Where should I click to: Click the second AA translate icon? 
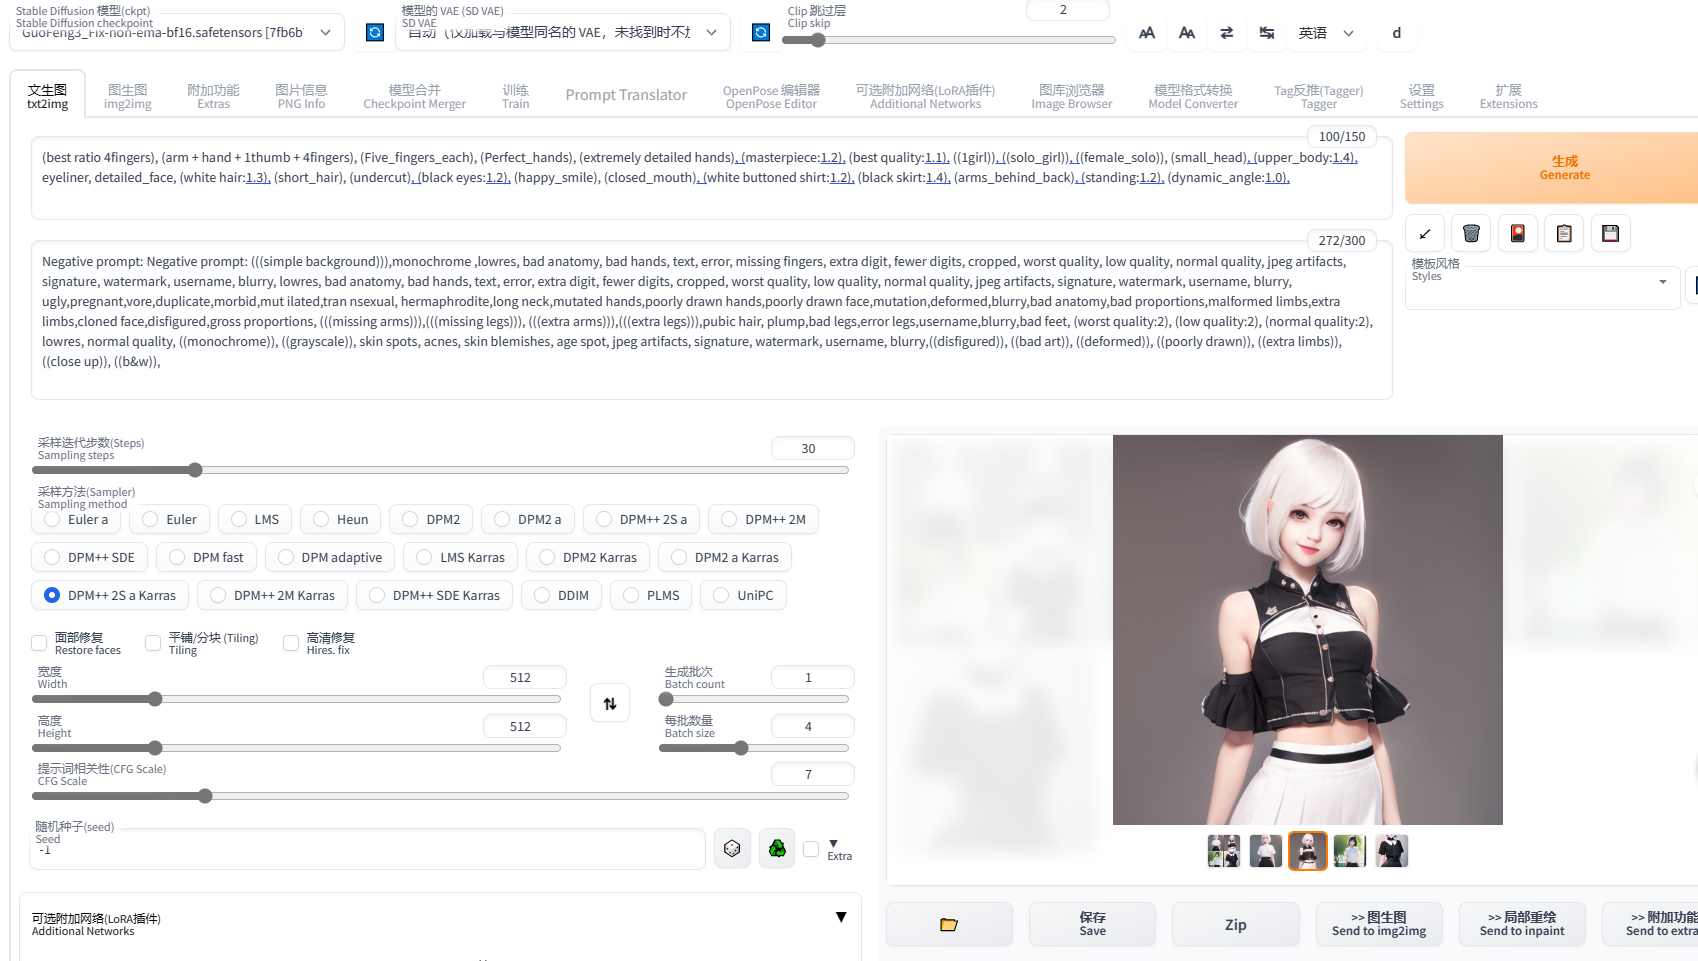pyautogui.click(x=1187, y=33)
